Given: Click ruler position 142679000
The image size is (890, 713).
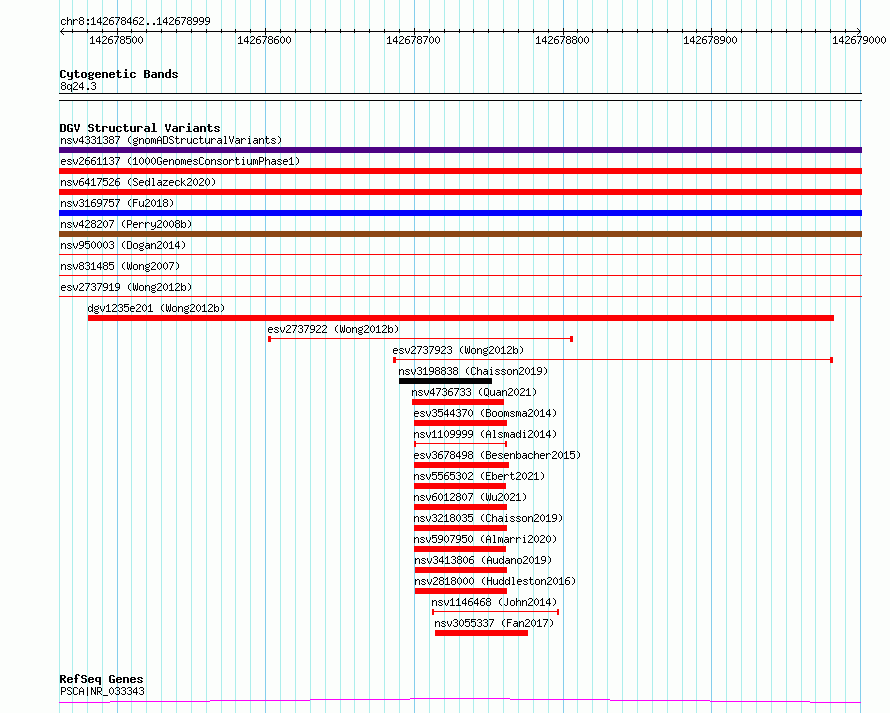Looking at the screenshot, I should coord(859,40).
